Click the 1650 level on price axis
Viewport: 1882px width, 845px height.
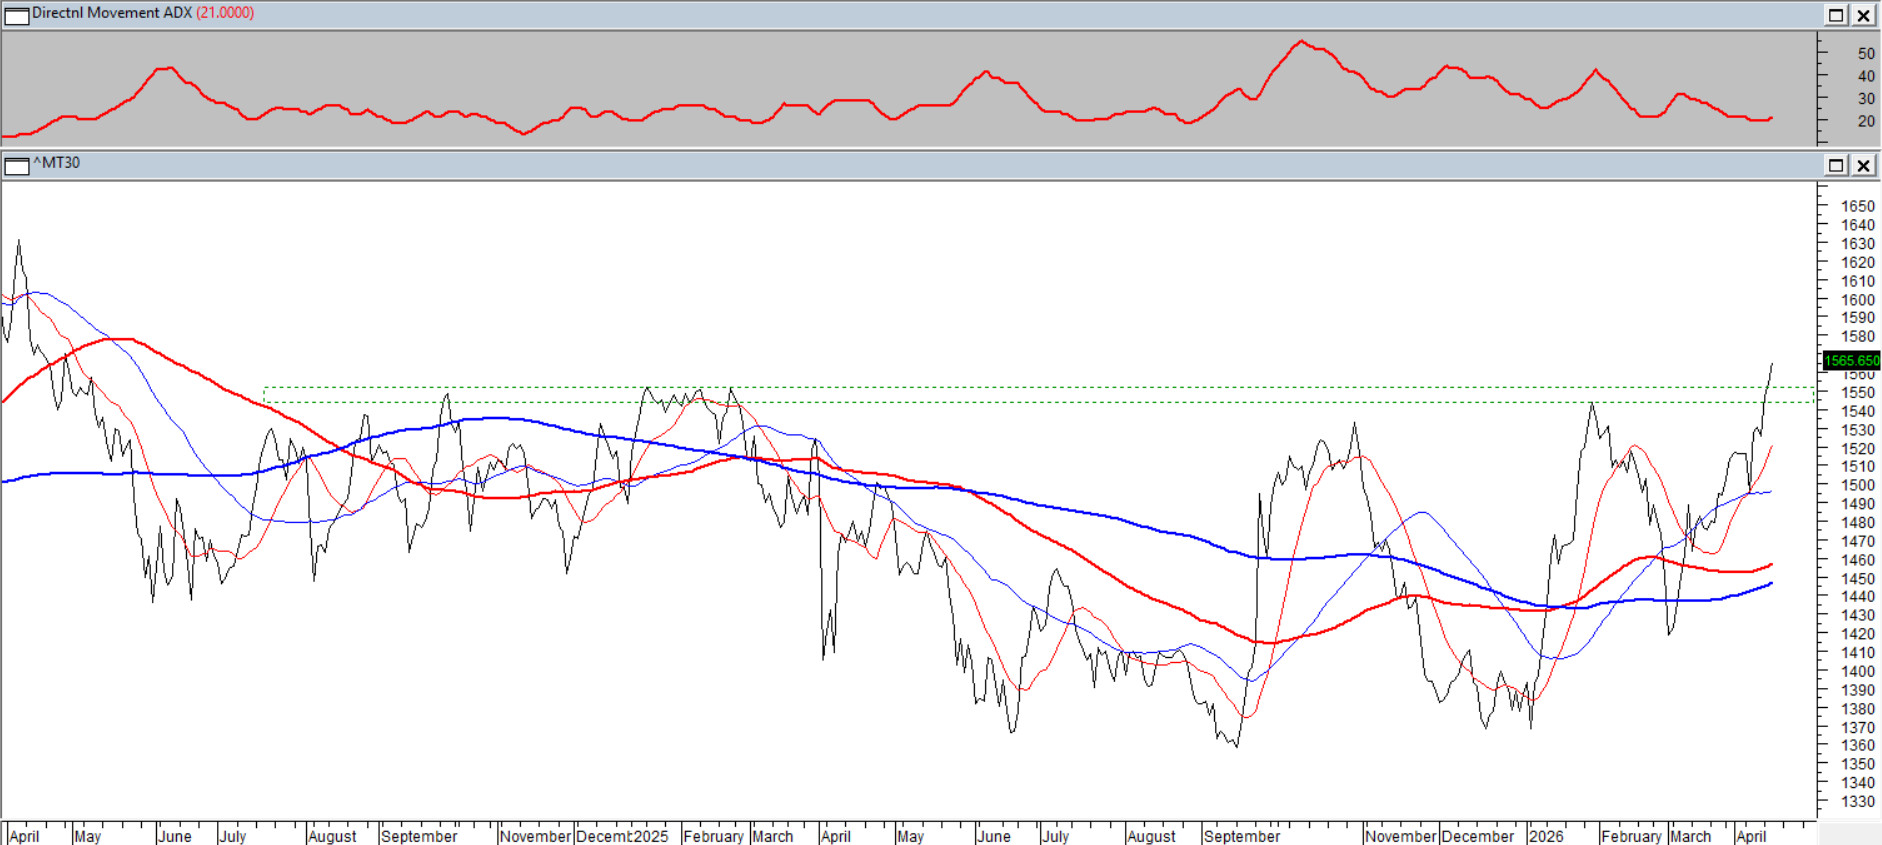click(1857, 206)
